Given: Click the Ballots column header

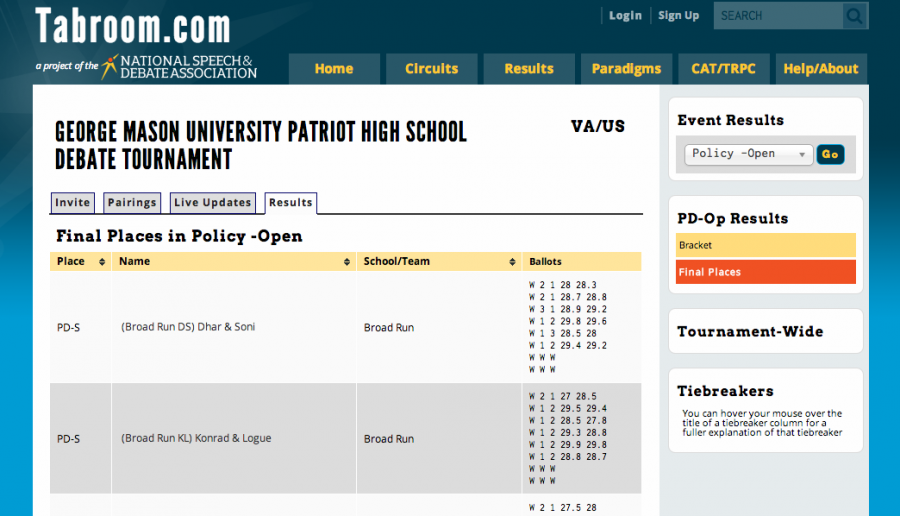Looking at the screenshot, I should 581,262.
